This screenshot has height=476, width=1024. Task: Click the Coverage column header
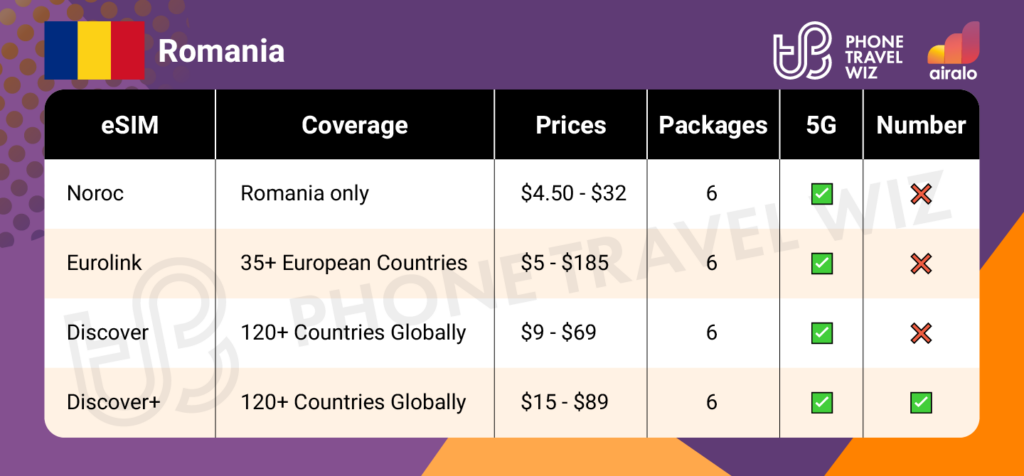[354, 125]
